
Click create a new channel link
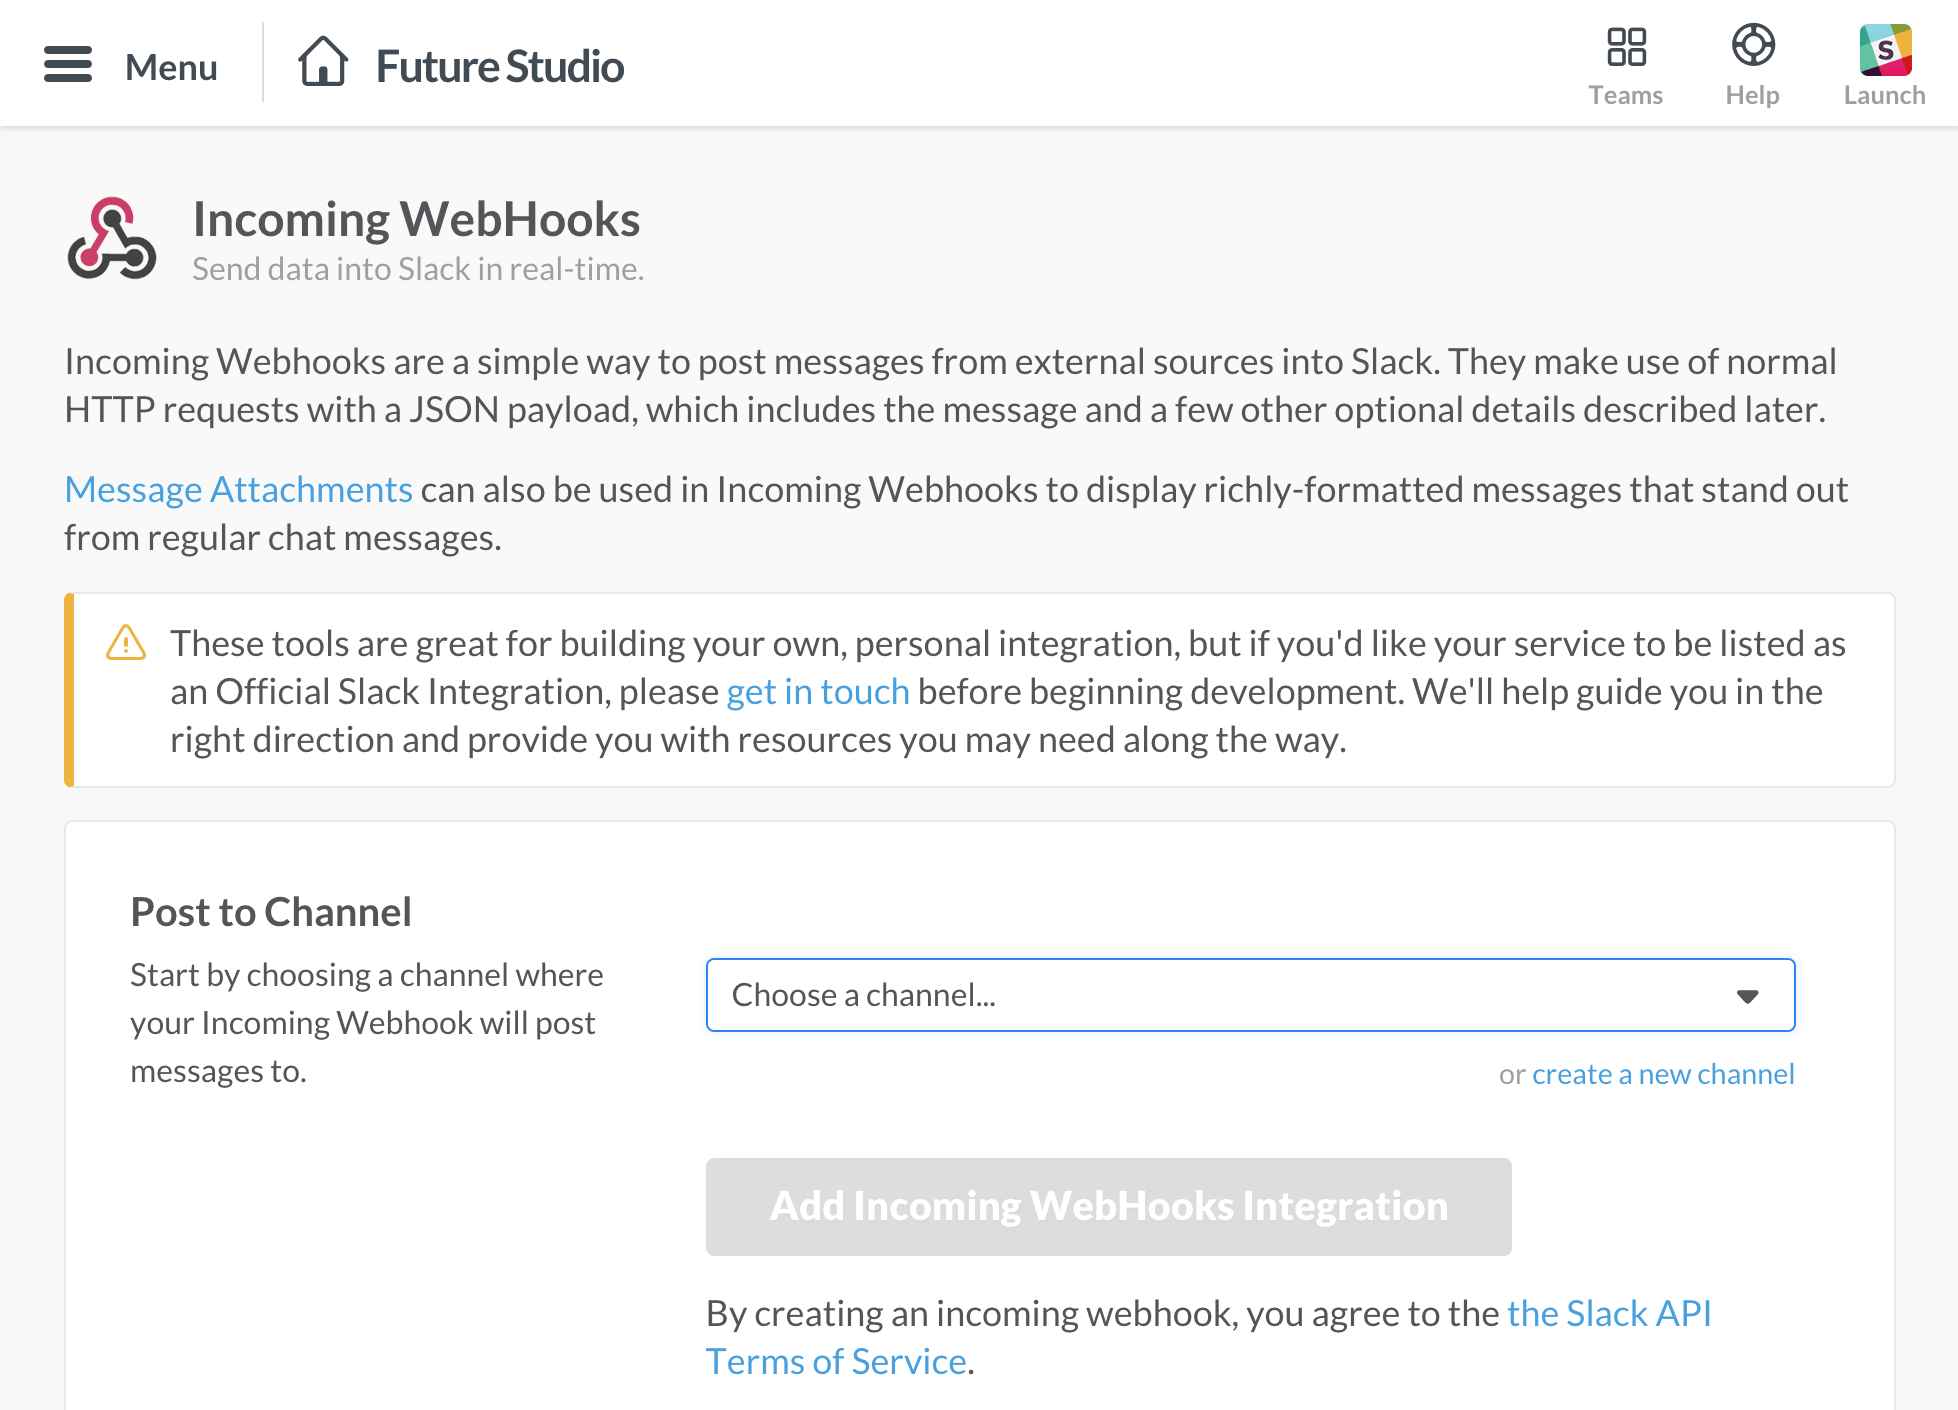click(x=1663, y=1074)
